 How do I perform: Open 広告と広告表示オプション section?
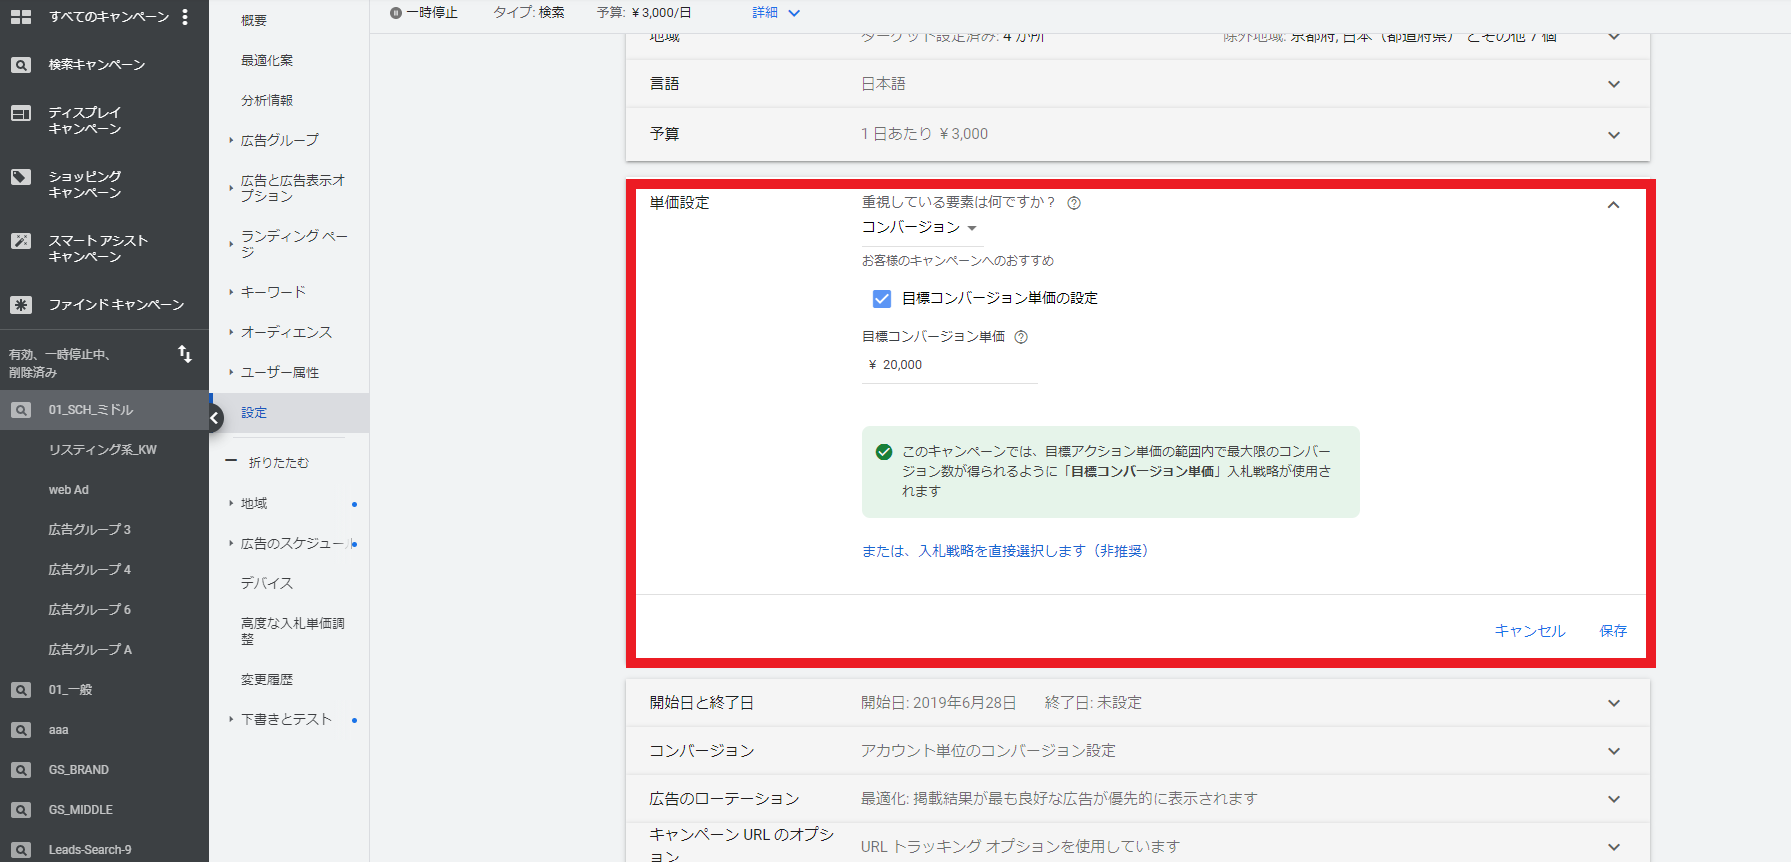(x=293, y=188)
